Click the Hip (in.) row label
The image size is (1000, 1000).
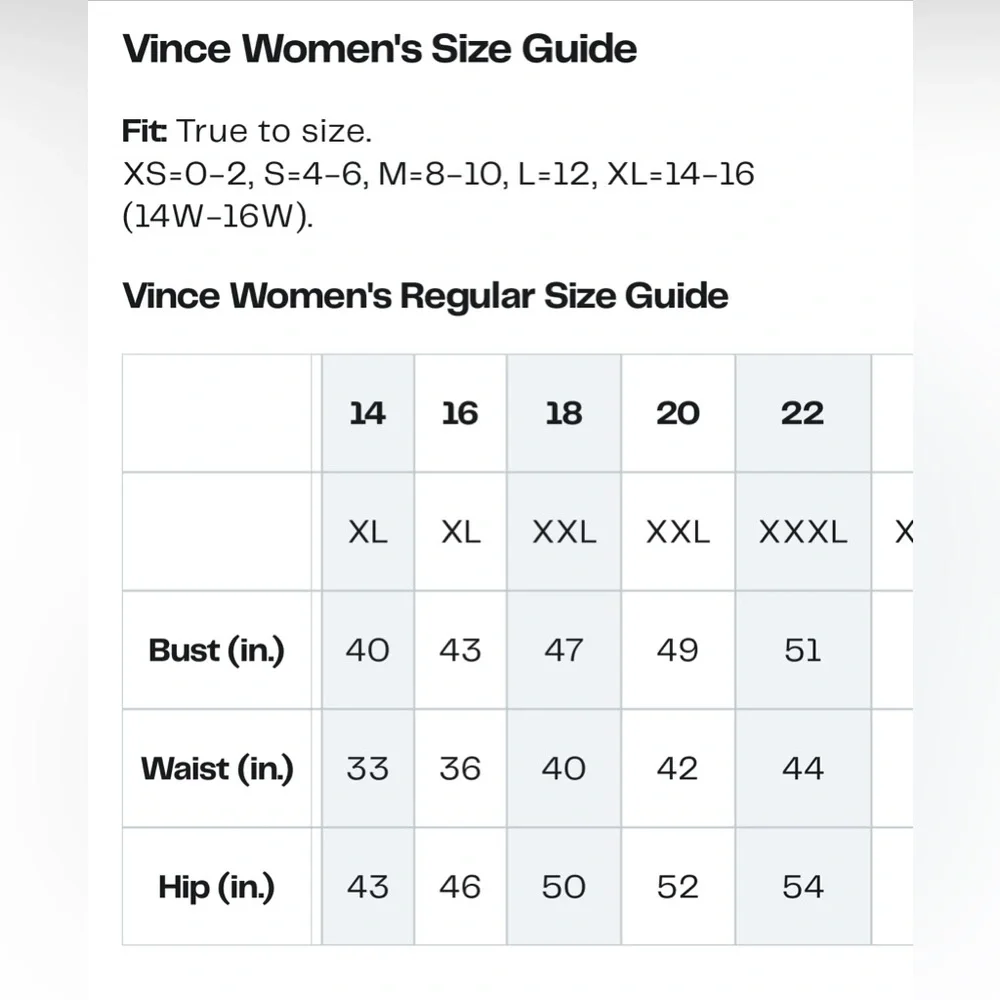click(217, 887)
